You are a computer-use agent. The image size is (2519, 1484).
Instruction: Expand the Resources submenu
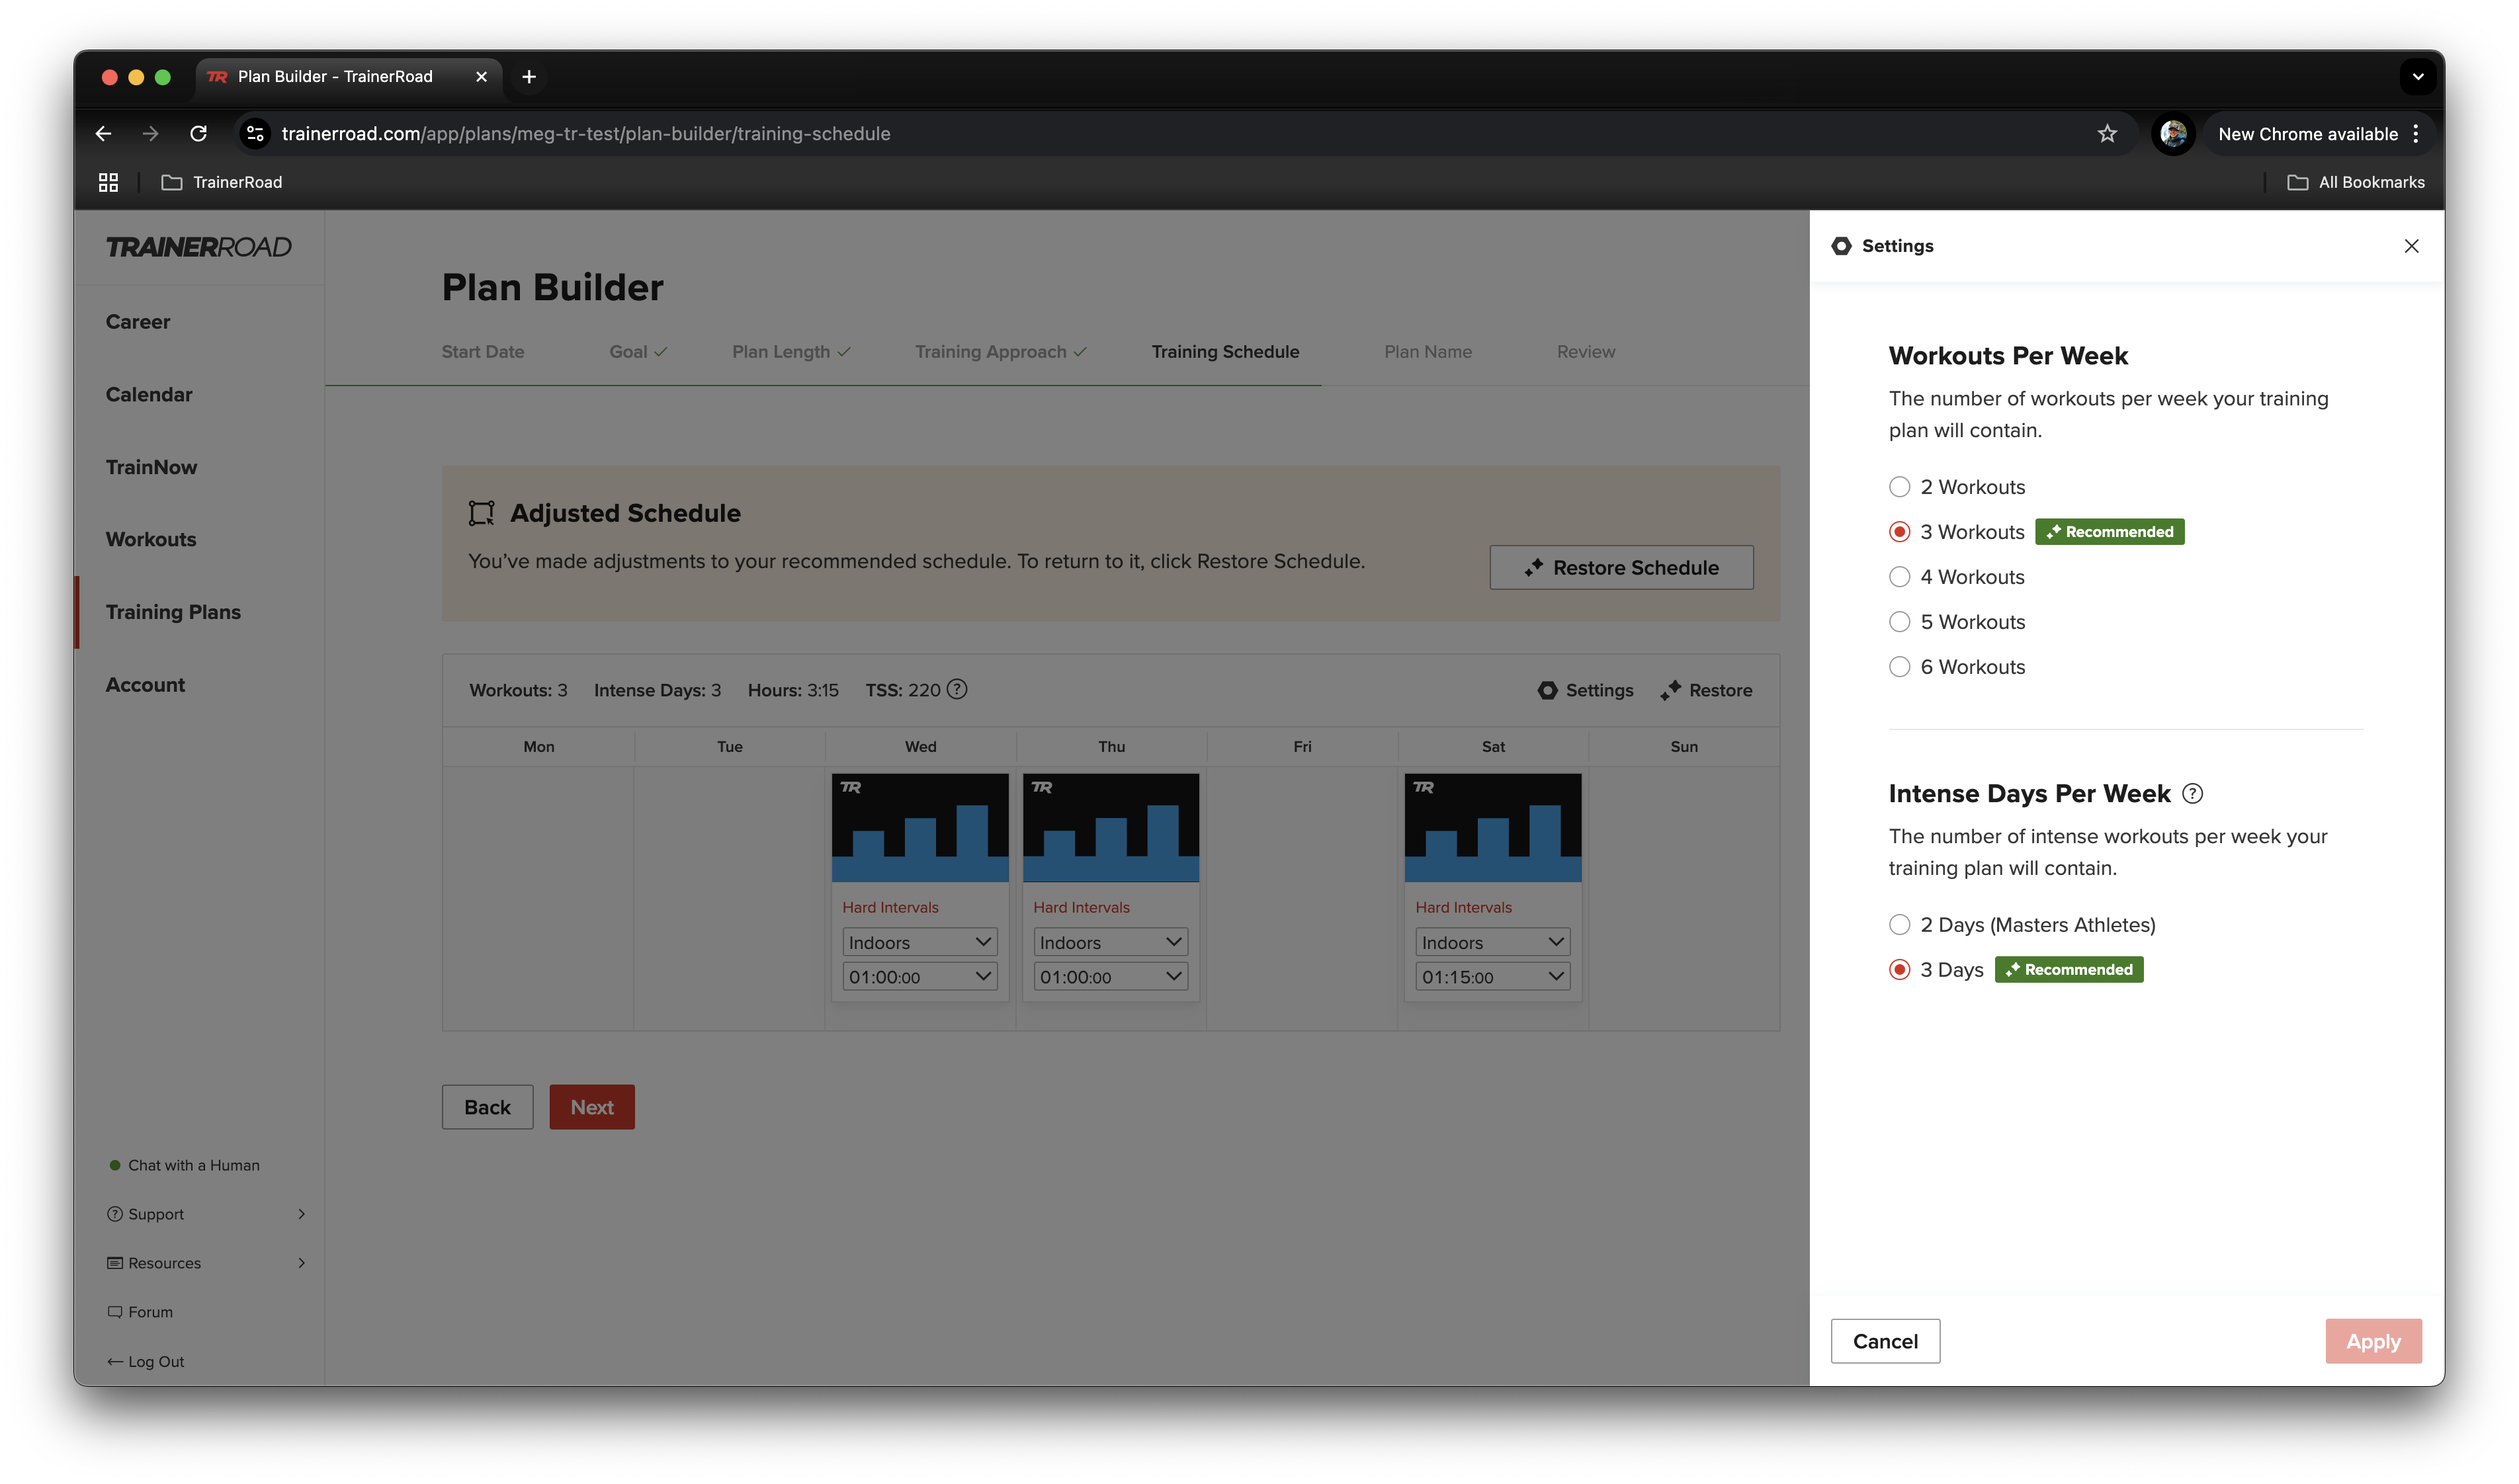(205, 1263)
